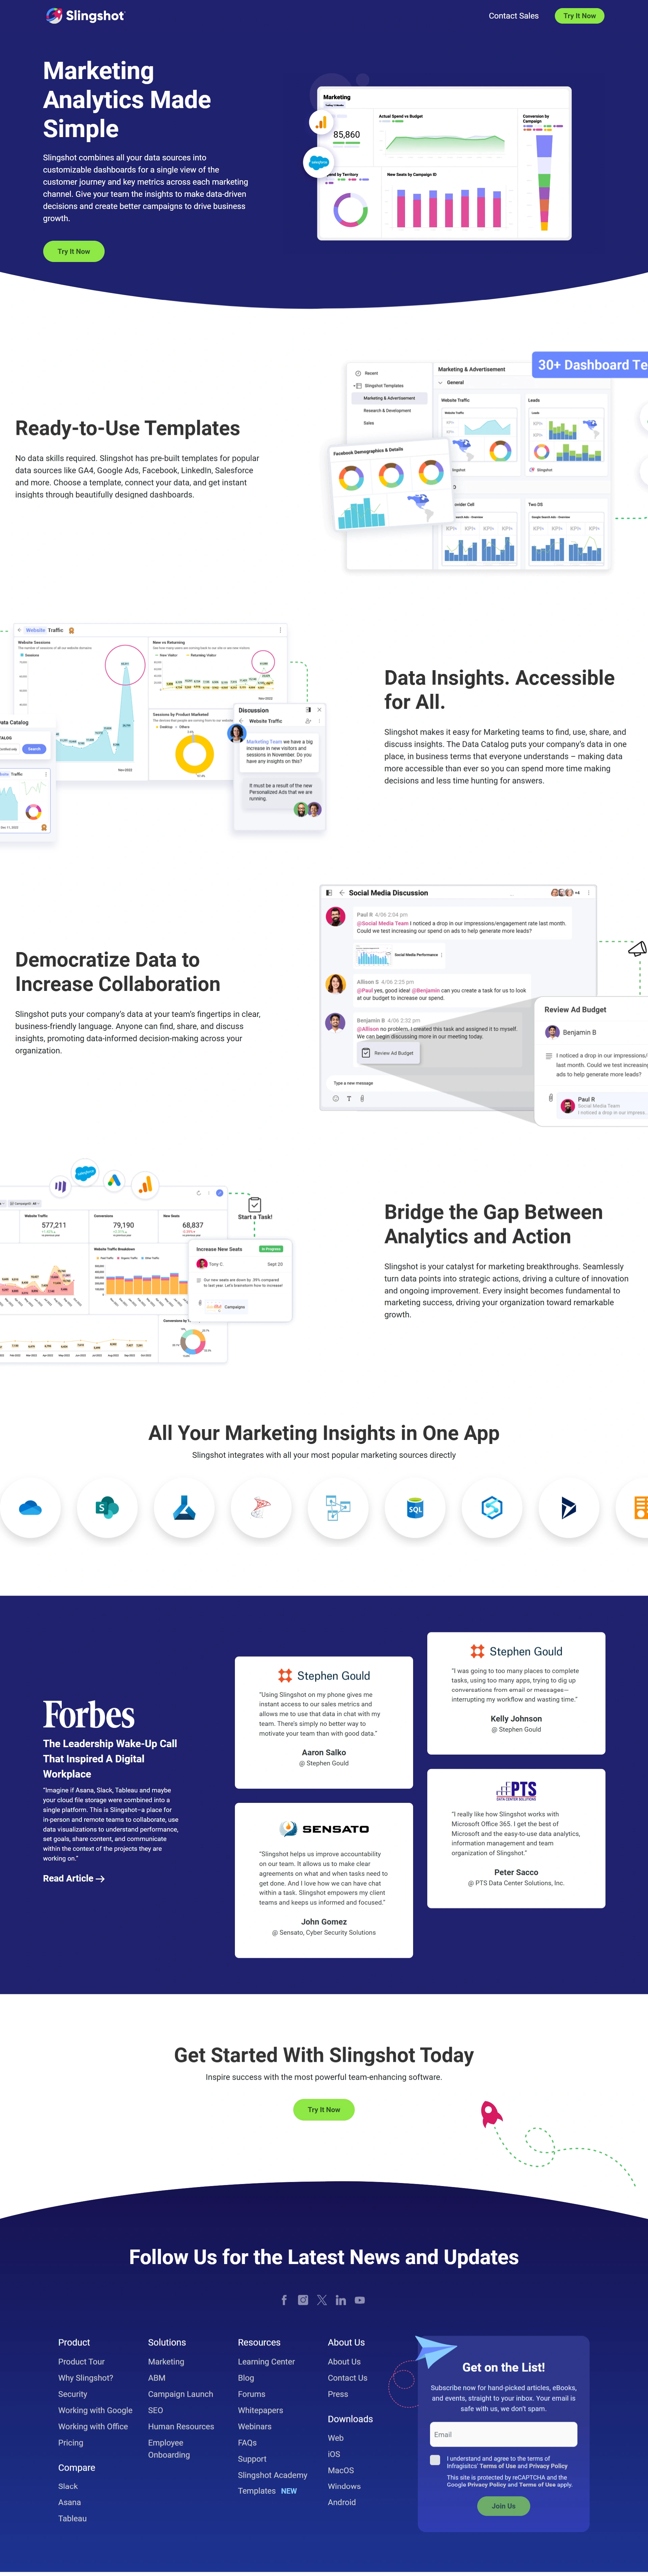Open Campaign Launch footer link

tap(181, 2394)
